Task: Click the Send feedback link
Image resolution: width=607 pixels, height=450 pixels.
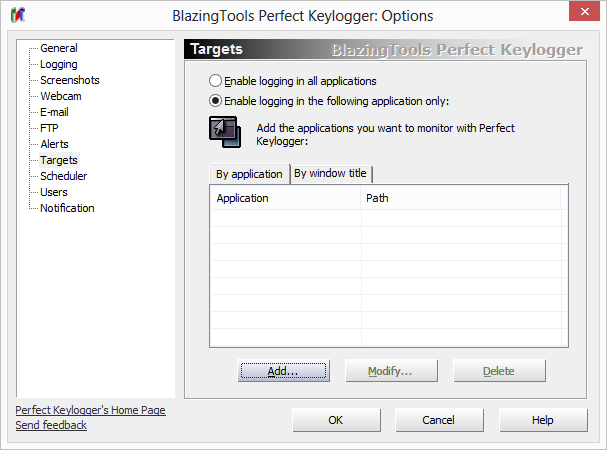Action: click(51, 425)
